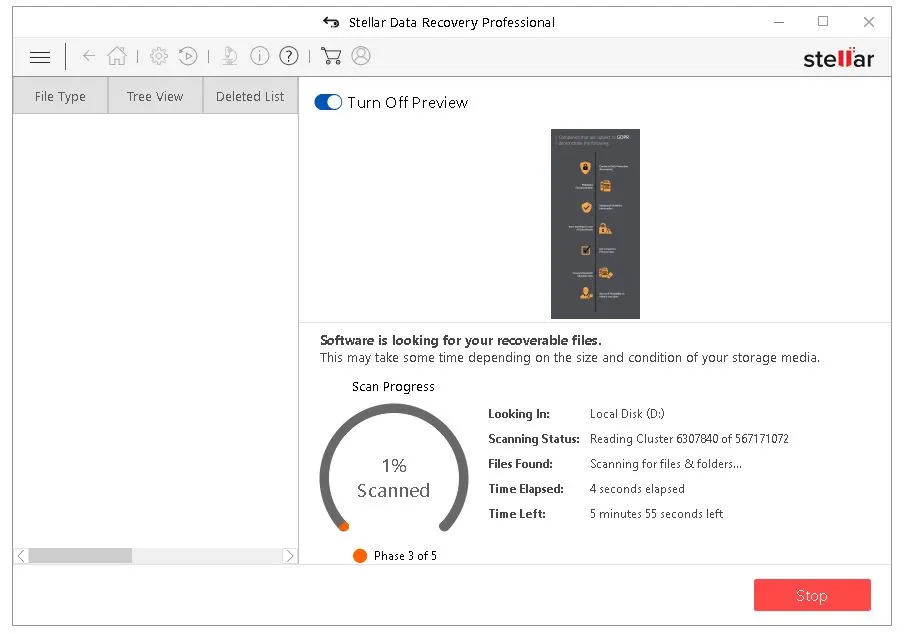Open the settings gear icon
905x634 pixels.
click(158, 56)
